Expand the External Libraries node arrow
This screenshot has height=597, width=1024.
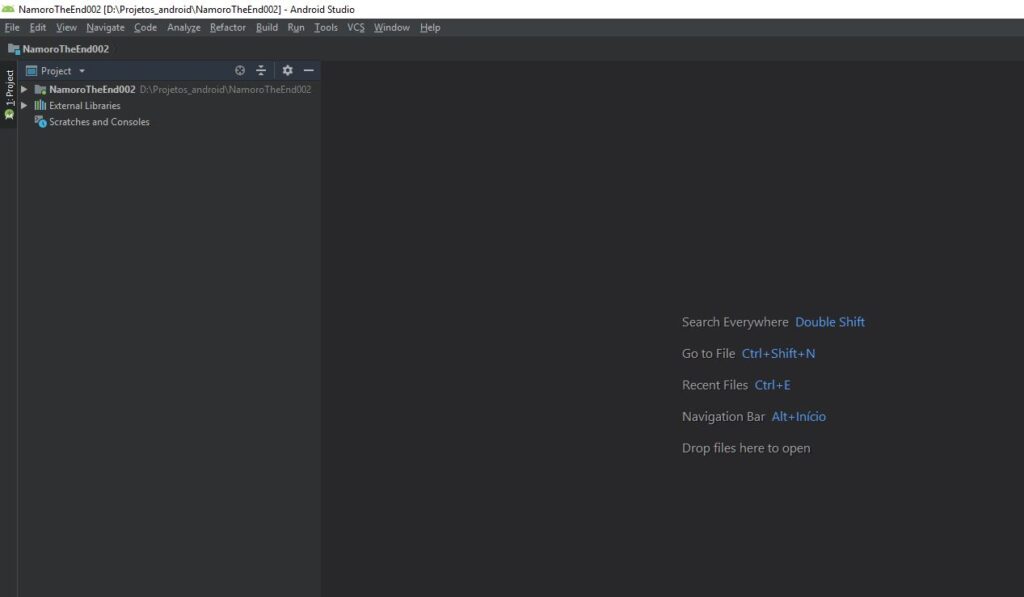tap(24, 105)
